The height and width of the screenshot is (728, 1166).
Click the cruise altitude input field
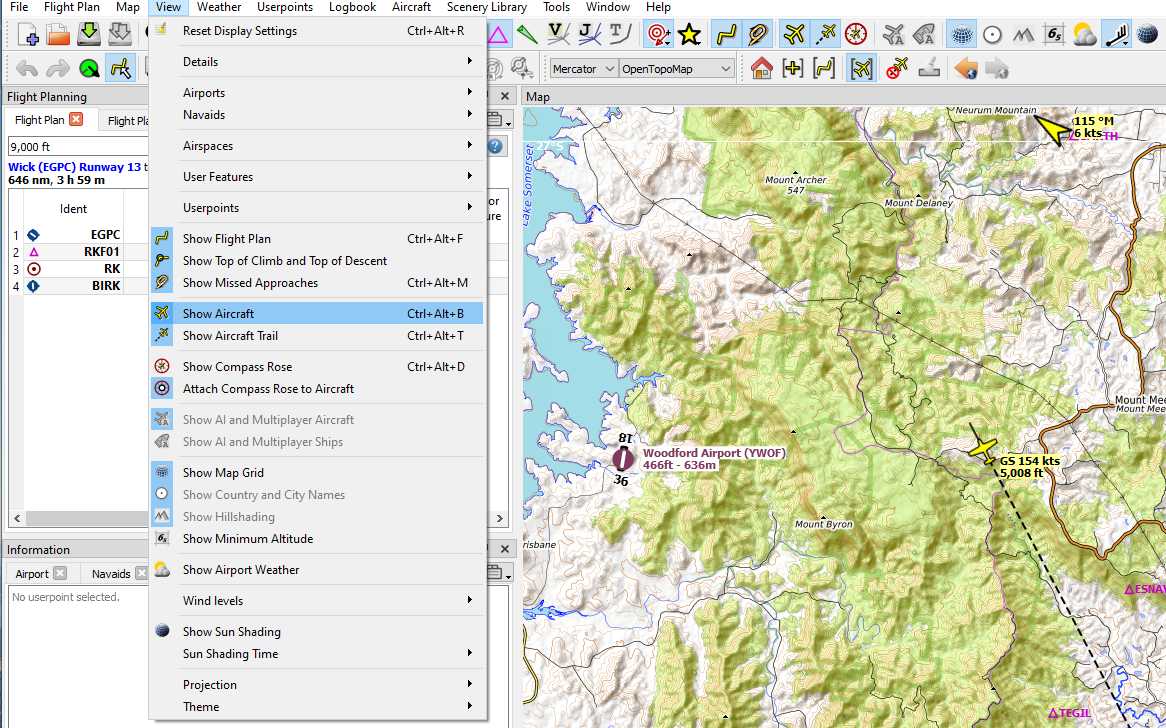pos(75,147)
